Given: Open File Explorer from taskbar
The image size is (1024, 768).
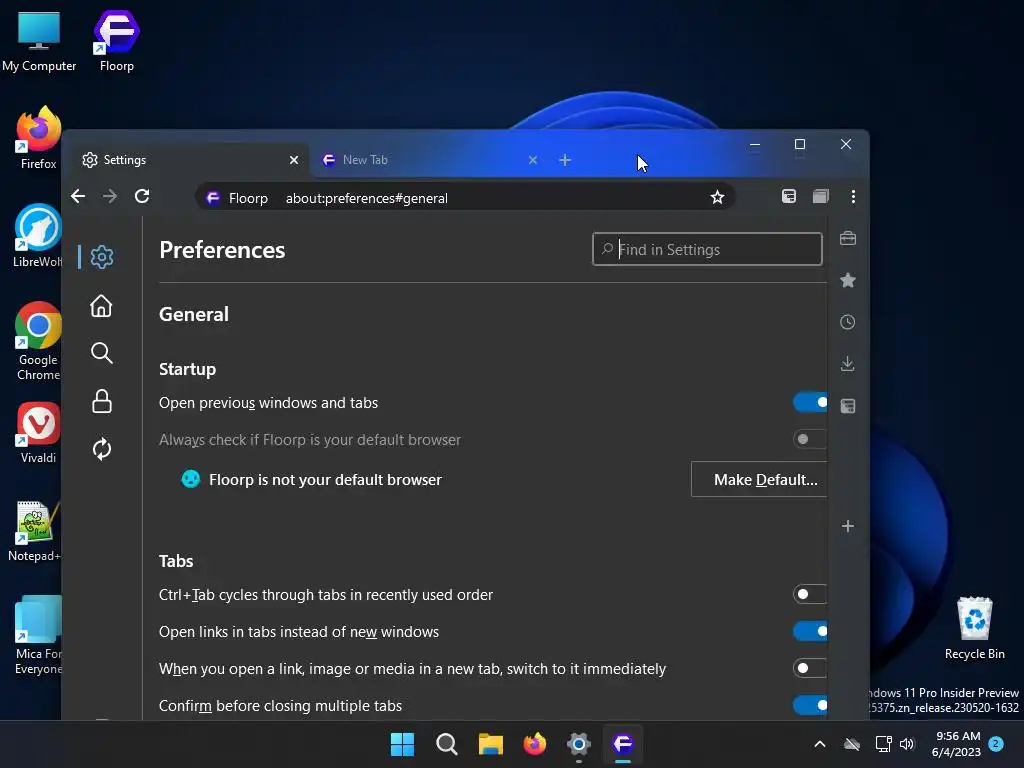Looking at the screenshot, I should coord(490,744).
